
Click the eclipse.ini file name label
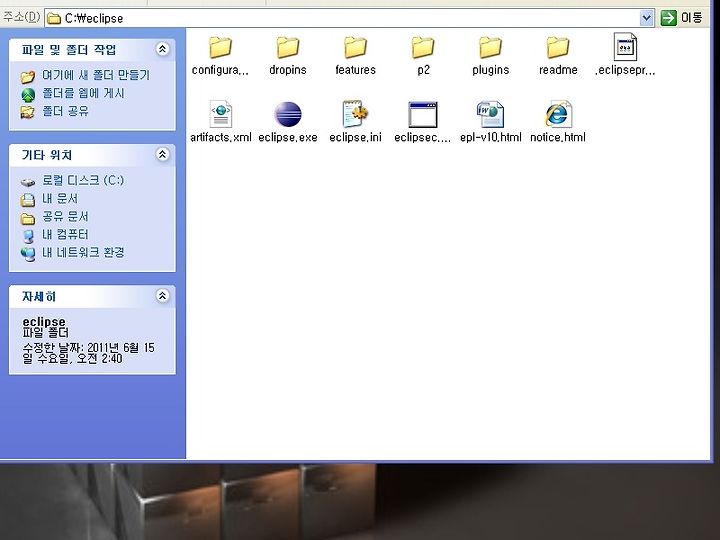point(355,137)
